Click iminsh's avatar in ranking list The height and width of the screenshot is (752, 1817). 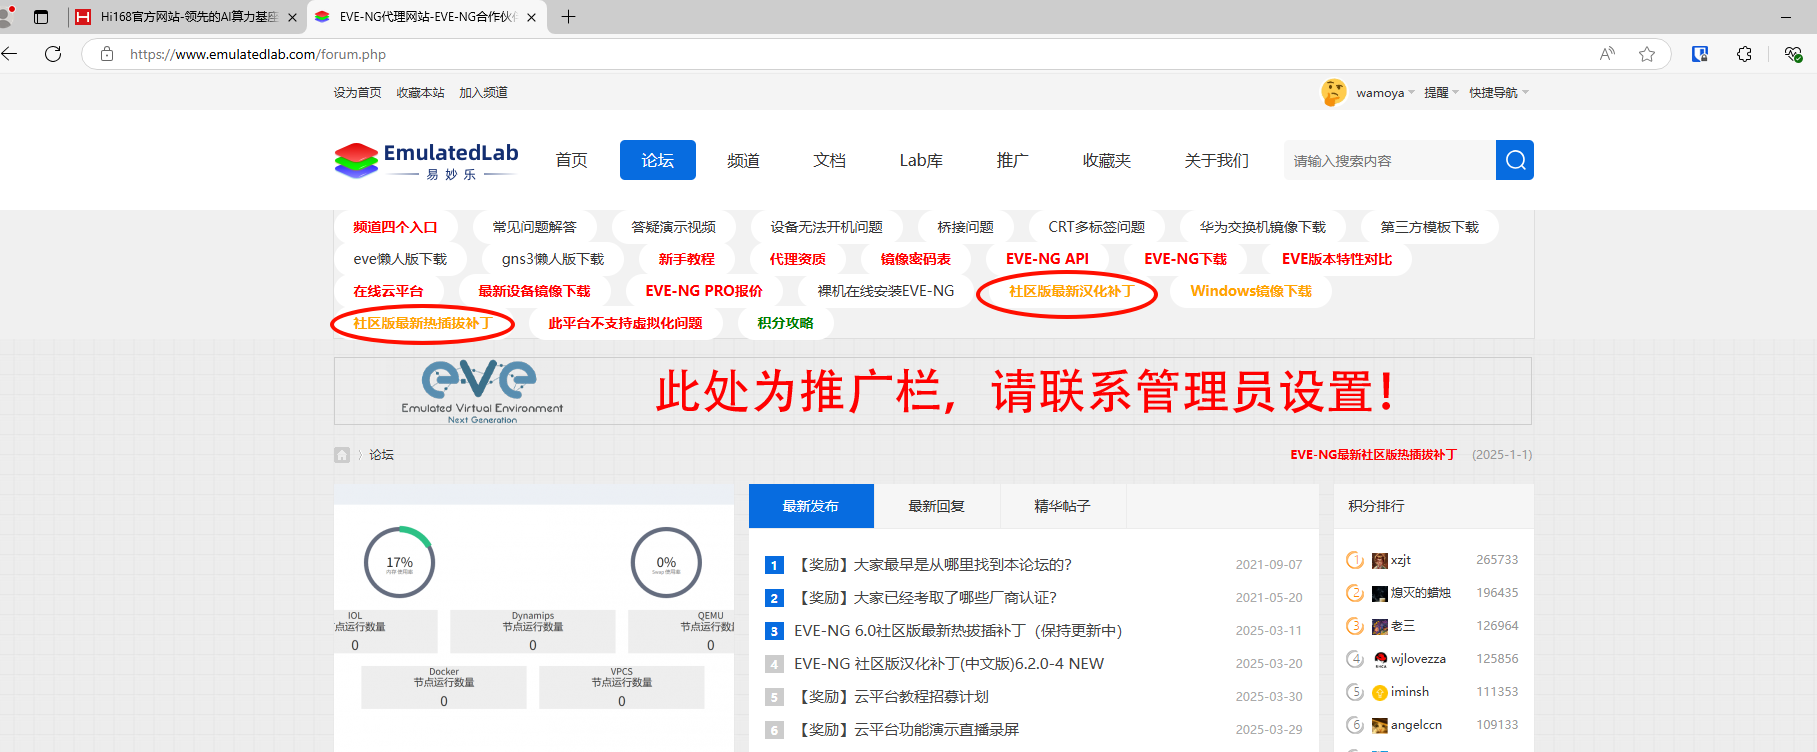click(x=1380, y=692)
